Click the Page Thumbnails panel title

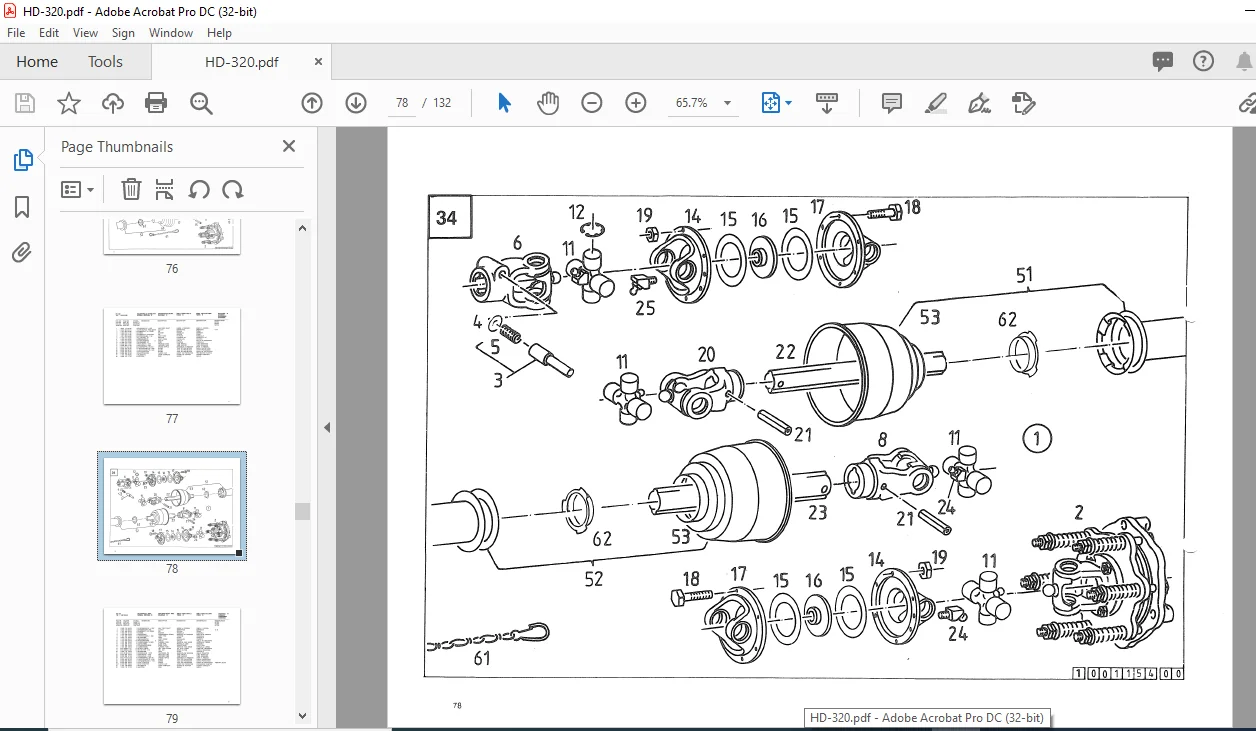point(117,146)
